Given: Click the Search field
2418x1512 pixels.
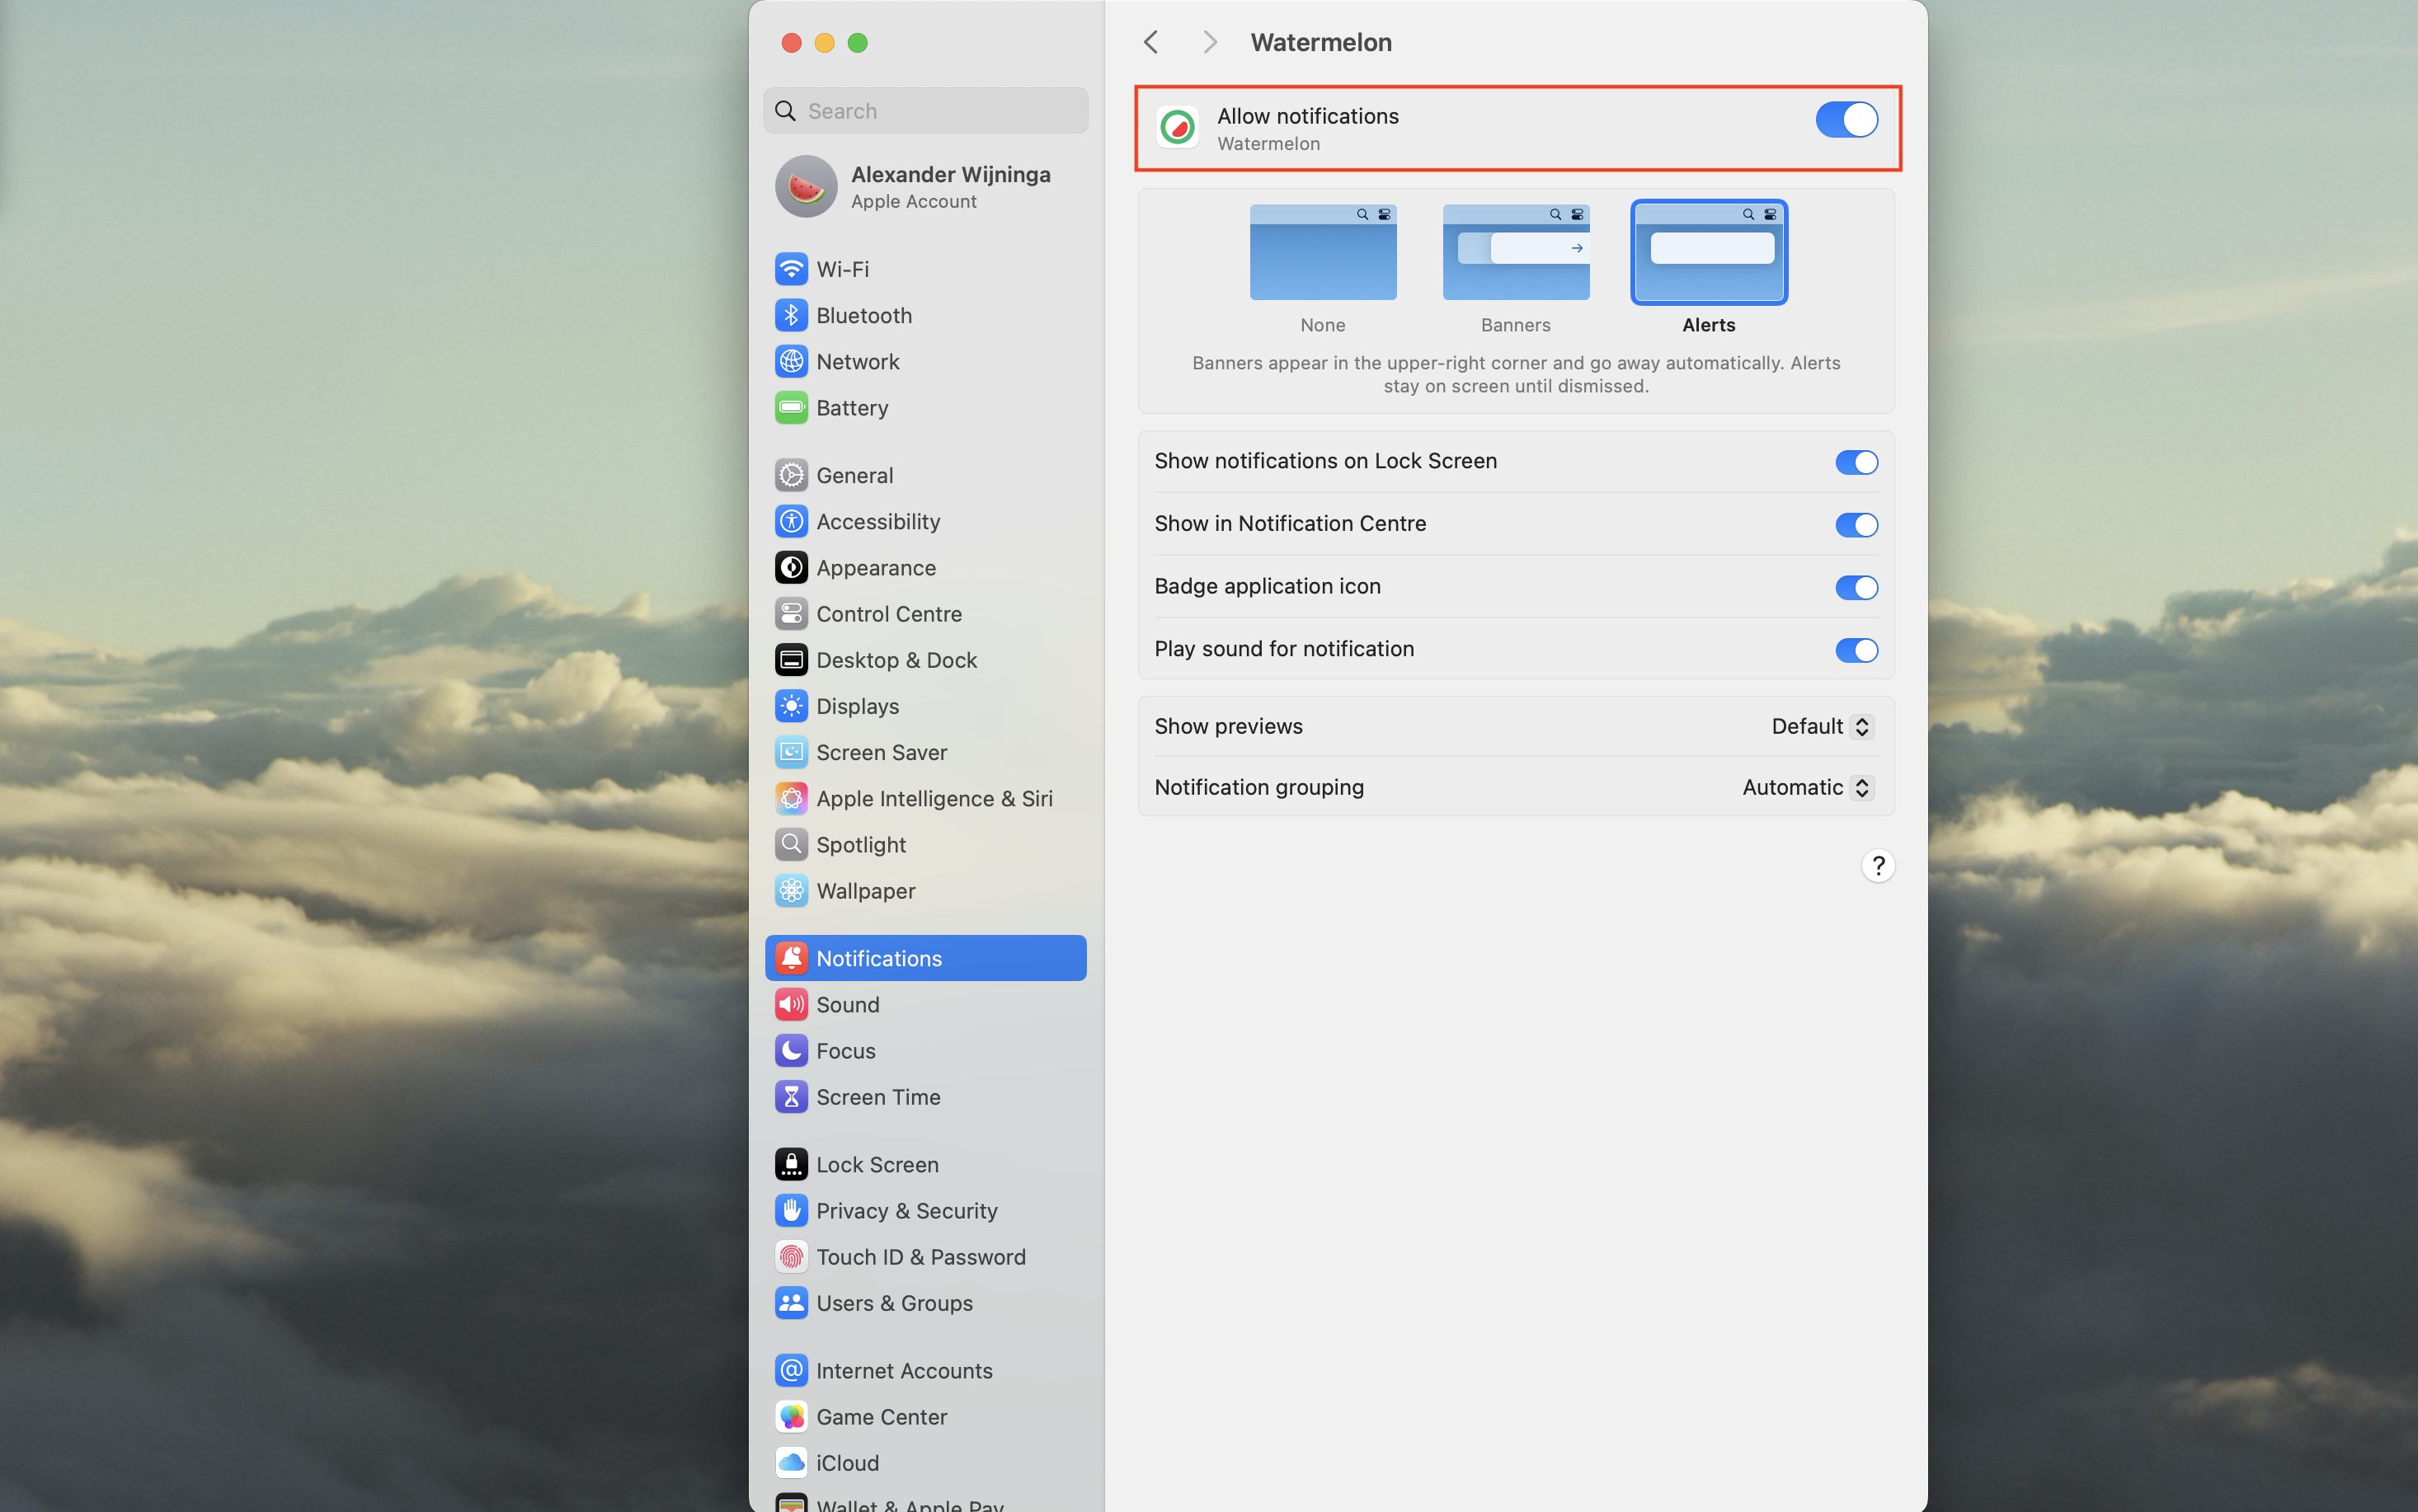Looking at the screenshot, I should (925, 110).
